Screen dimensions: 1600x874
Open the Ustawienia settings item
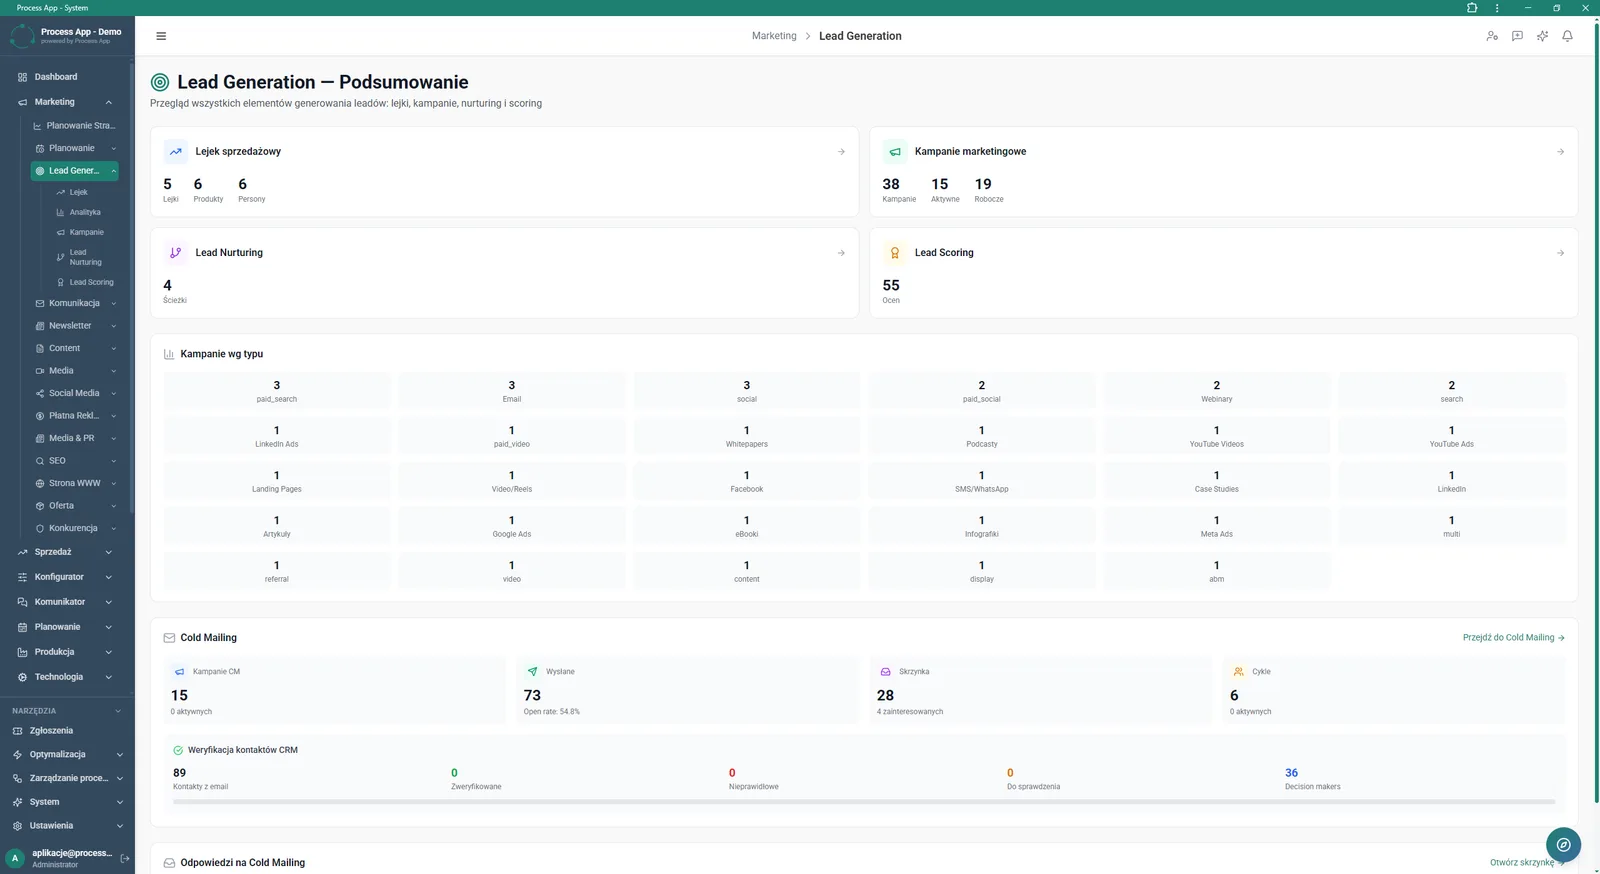(51, 826)
